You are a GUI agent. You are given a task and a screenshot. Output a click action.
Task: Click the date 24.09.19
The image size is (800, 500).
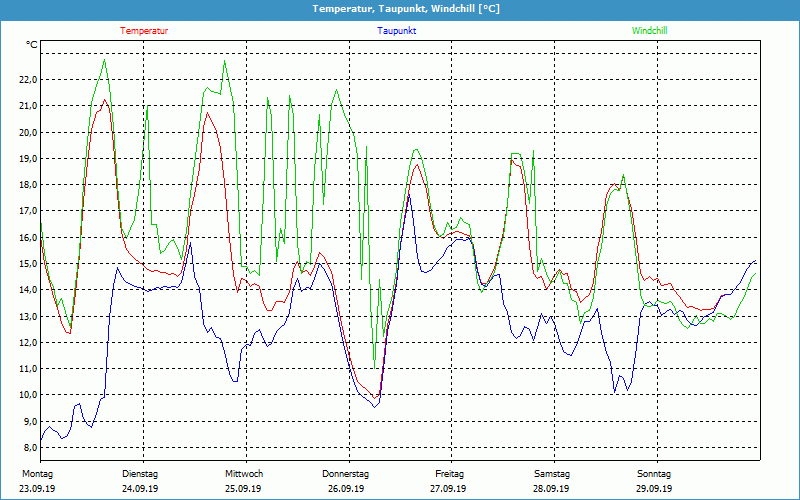click(x=140, y=489)
